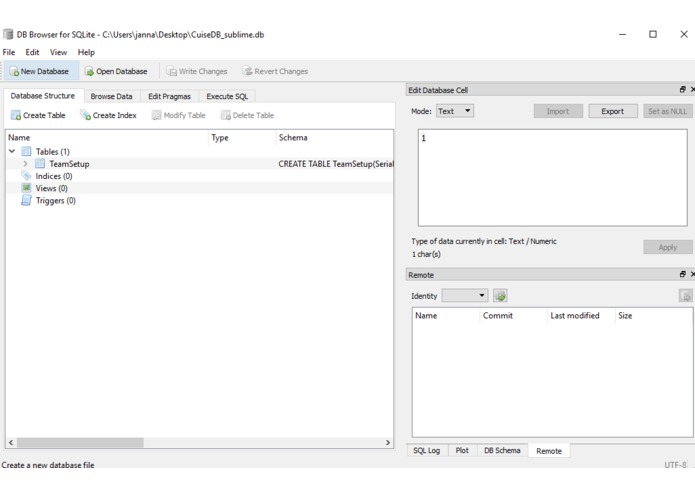695x494 pixels.
Task: Click the Export button
Action: click(x=613, y=111)
